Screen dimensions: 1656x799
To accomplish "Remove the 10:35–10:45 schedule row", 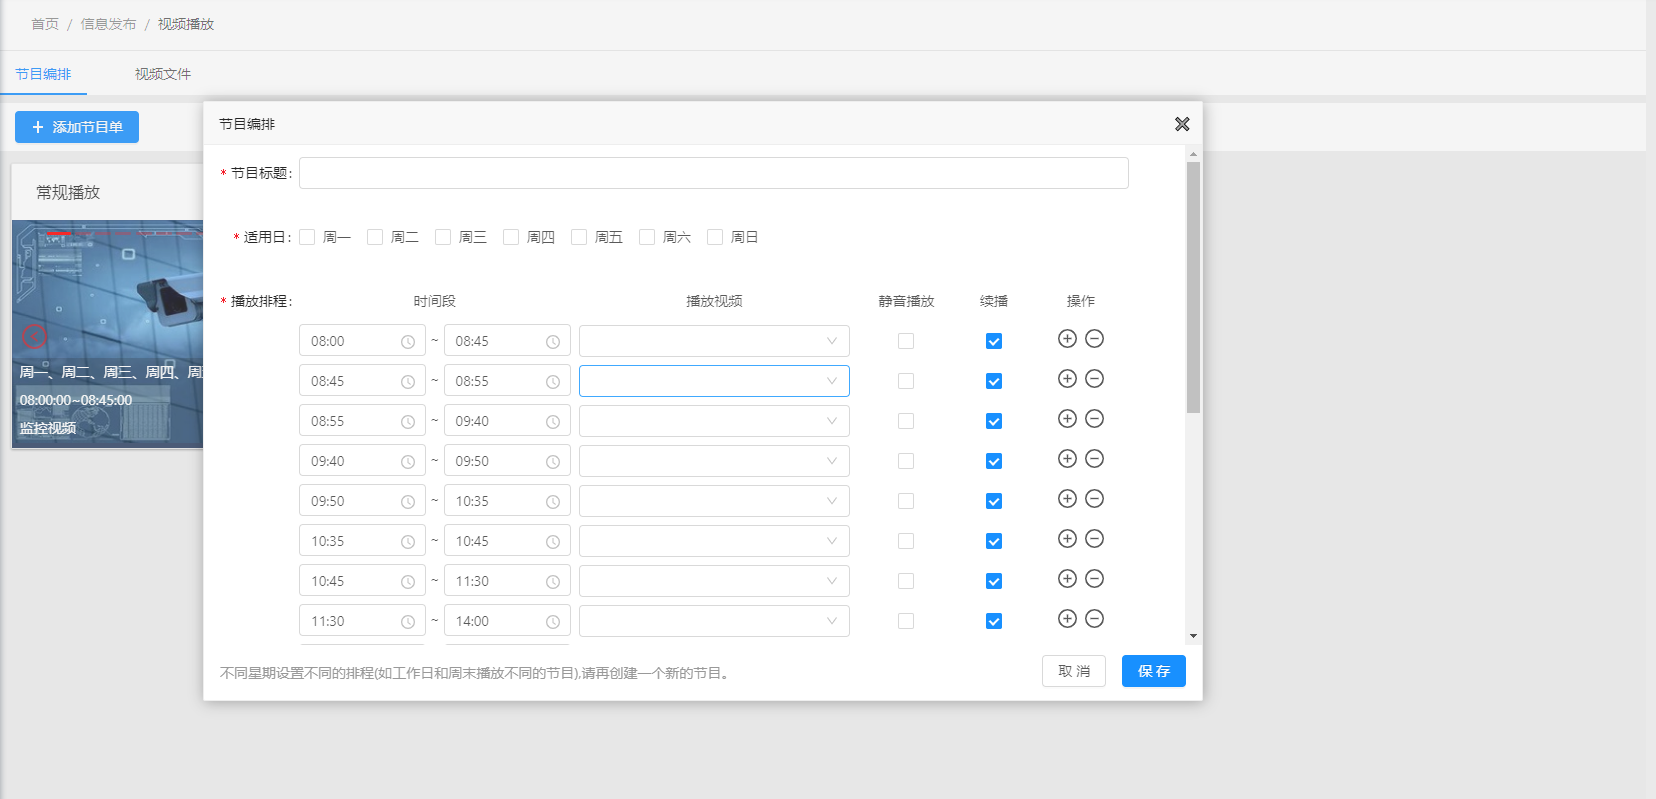I will click(x=1095, y=539).
